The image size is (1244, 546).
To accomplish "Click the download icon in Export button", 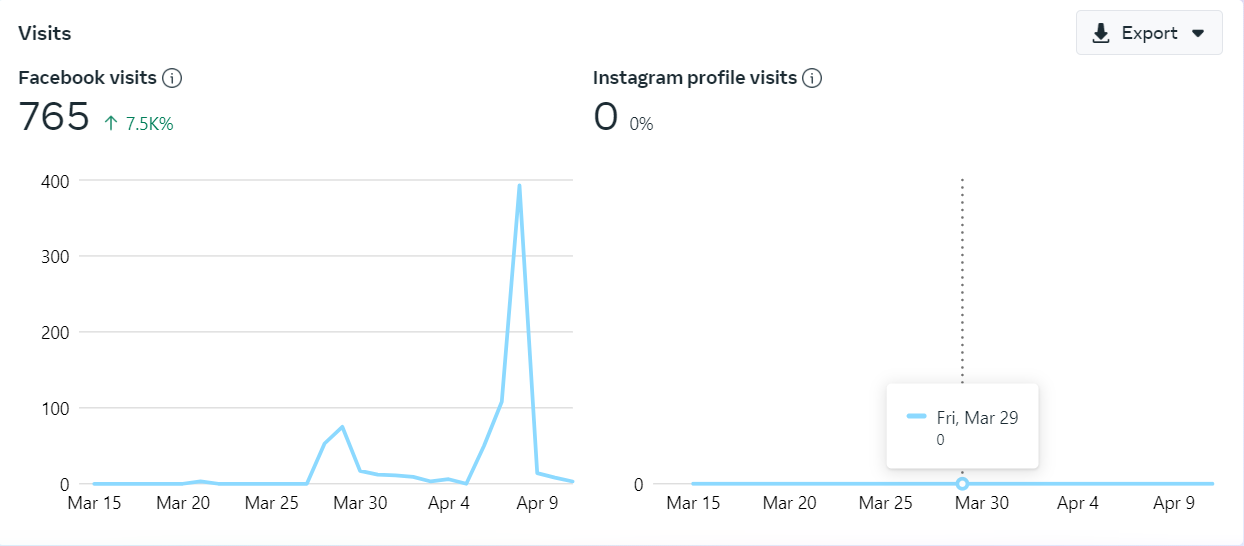I will point(1101,33).
